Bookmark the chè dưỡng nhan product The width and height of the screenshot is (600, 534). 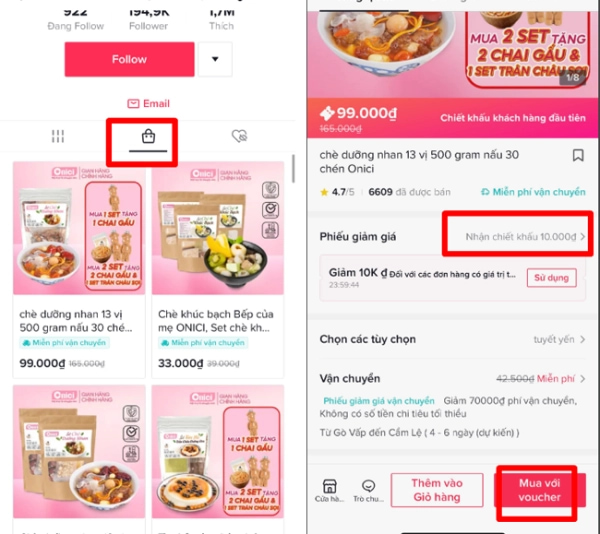(578, 155)
